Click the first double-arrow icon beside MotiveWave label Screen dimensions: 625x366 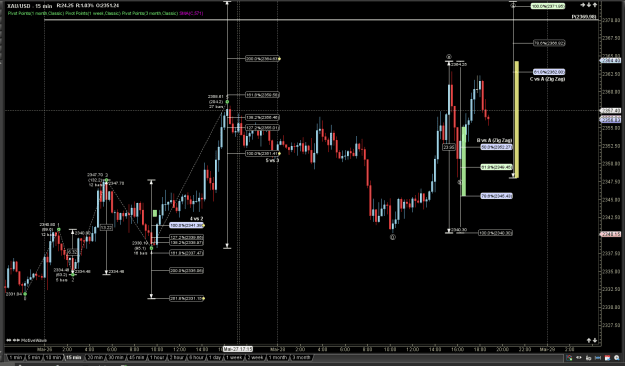[x=9, y=340]
